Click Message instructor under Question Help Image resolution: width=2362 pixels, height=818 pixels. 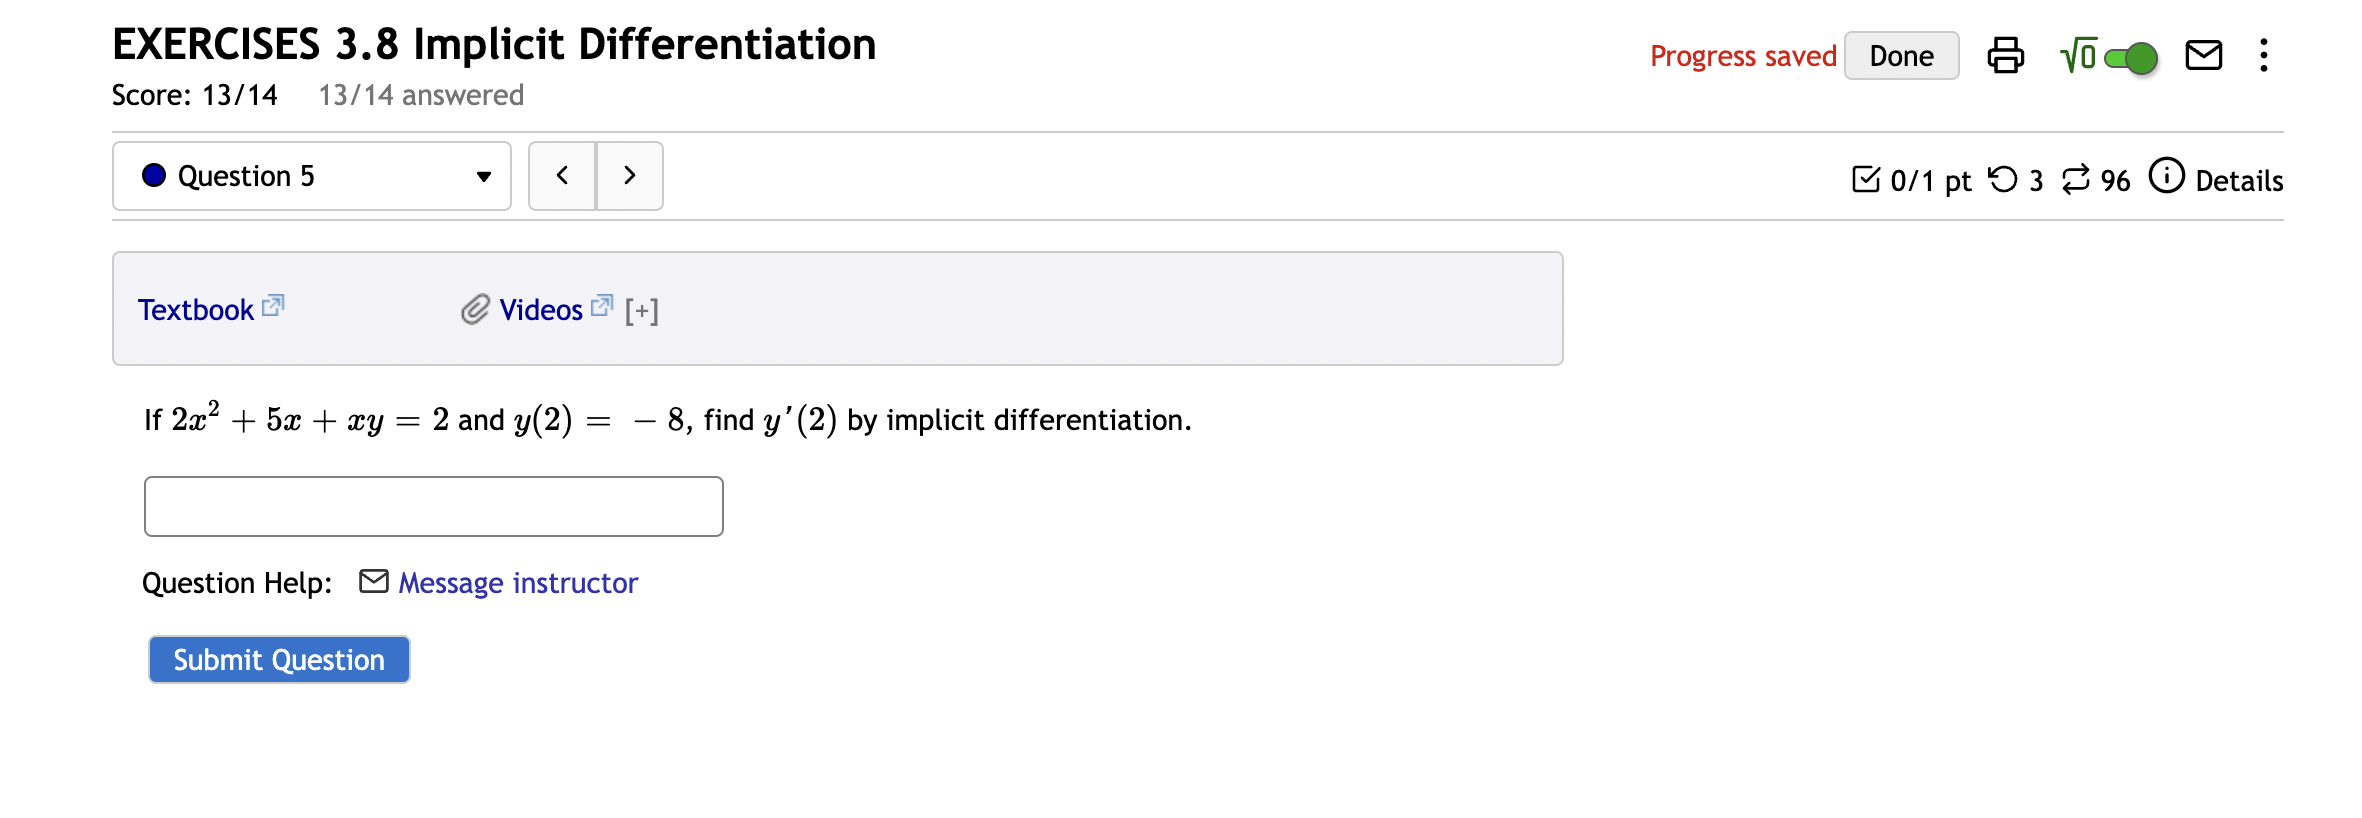(x=518, y=583)
